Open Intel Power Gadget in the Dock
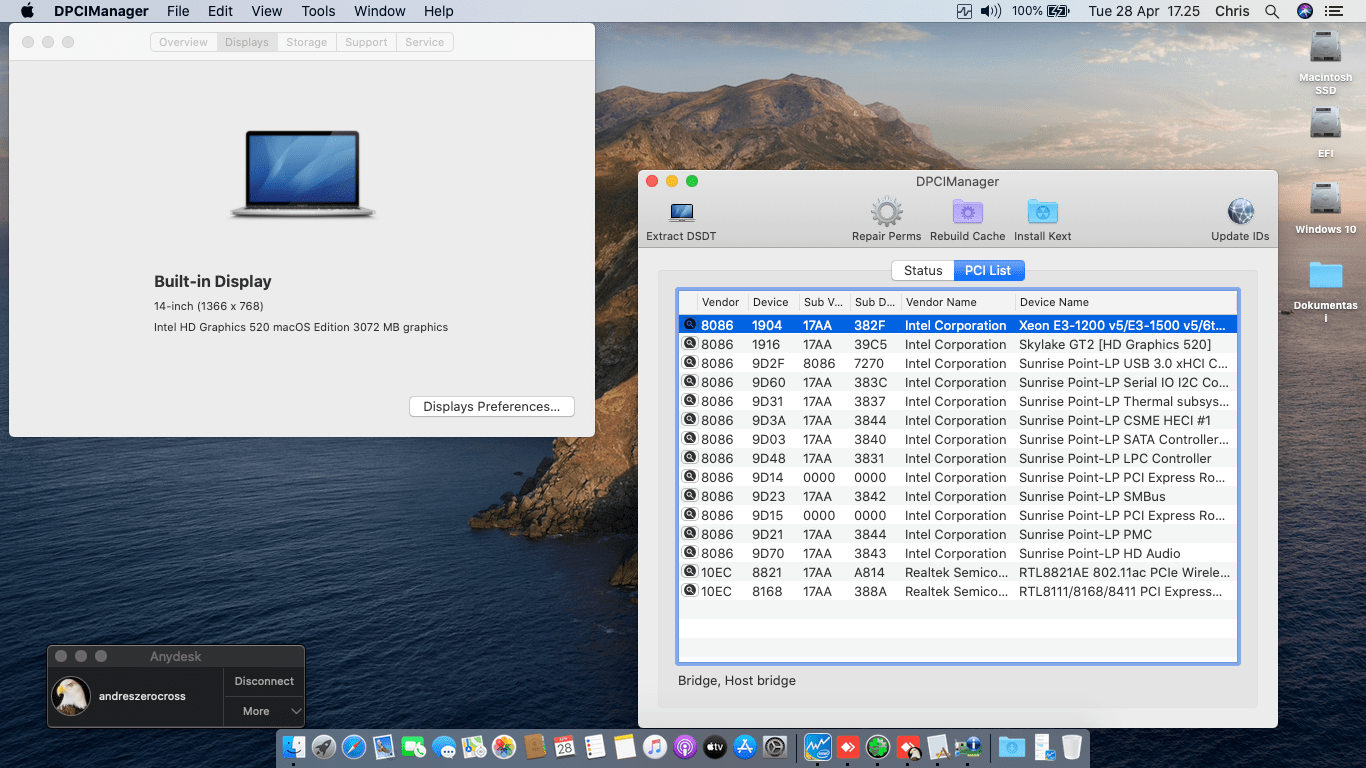This screenshot has height=768, width=1366. (x=819, y=747)
